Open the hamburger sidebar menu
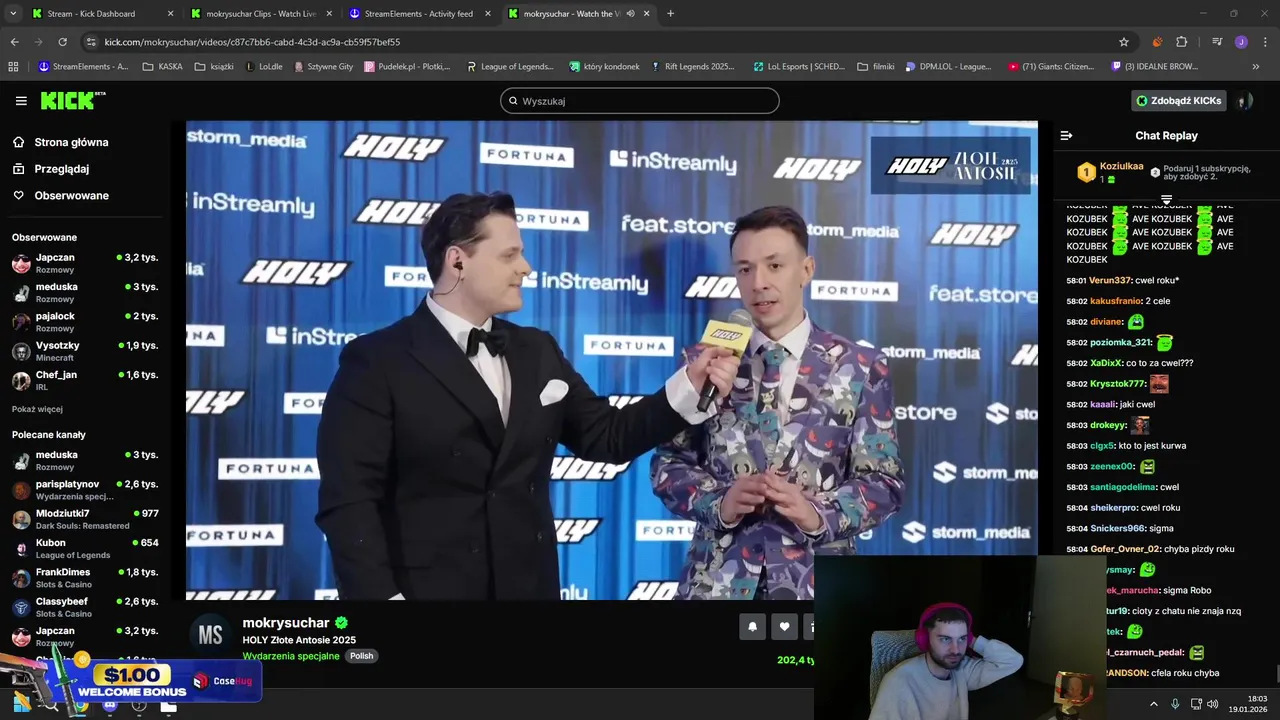This screenshot has height=720, width=1280. pyautogui.click(x=21, y=101)
